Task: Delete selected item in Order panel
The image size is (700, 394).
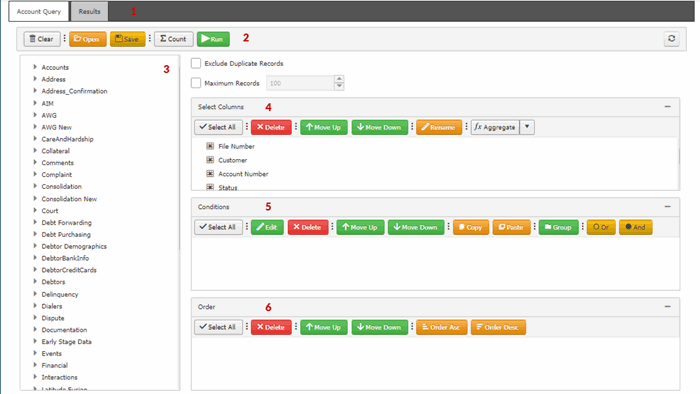Action: (271, 327)
